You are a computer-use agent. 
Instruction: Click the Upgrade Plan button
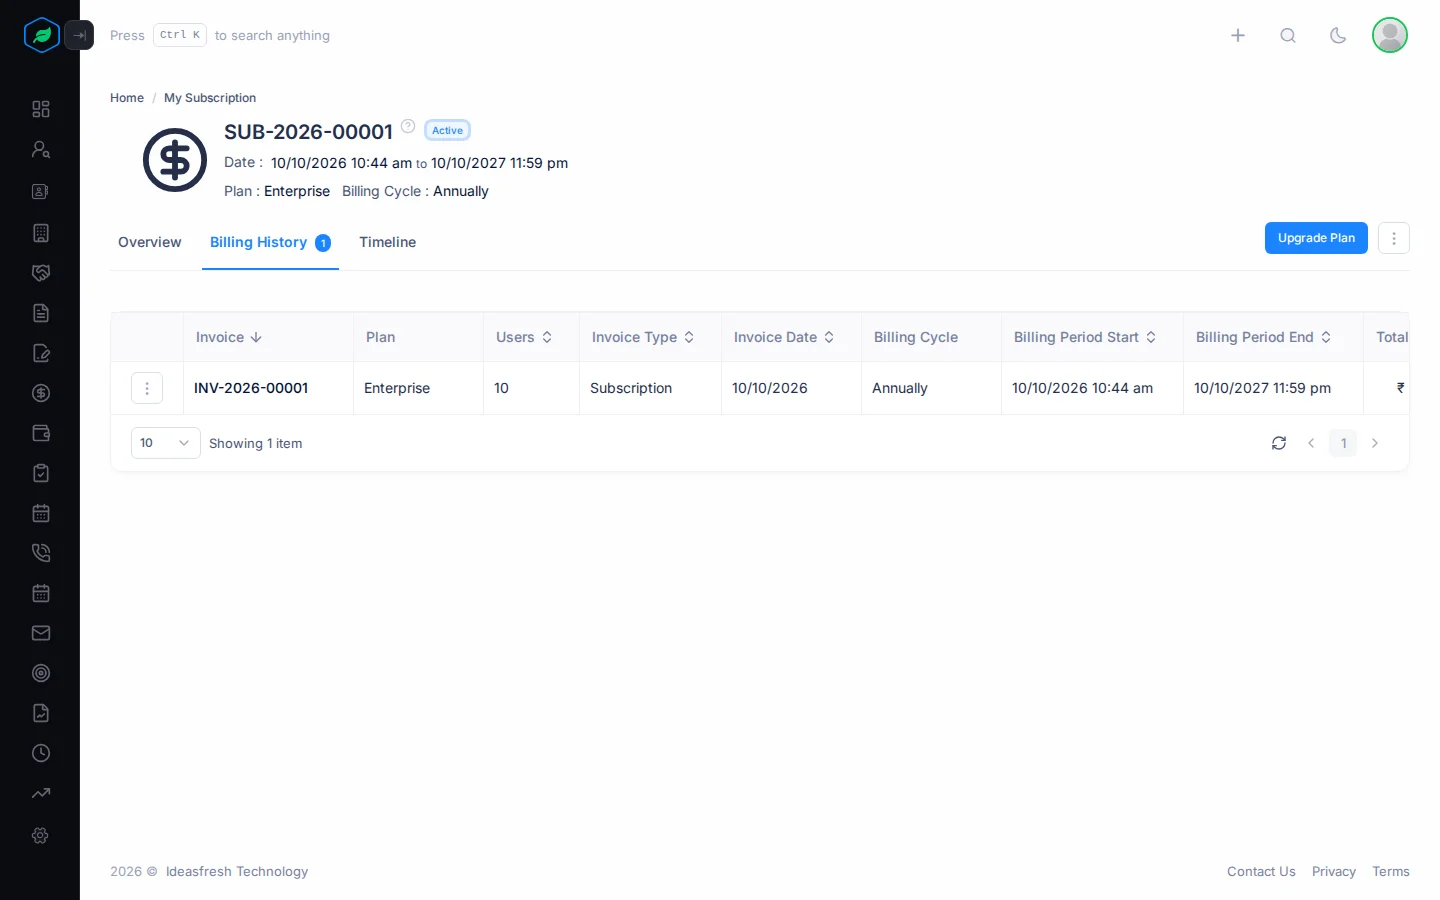(1316, 238)
